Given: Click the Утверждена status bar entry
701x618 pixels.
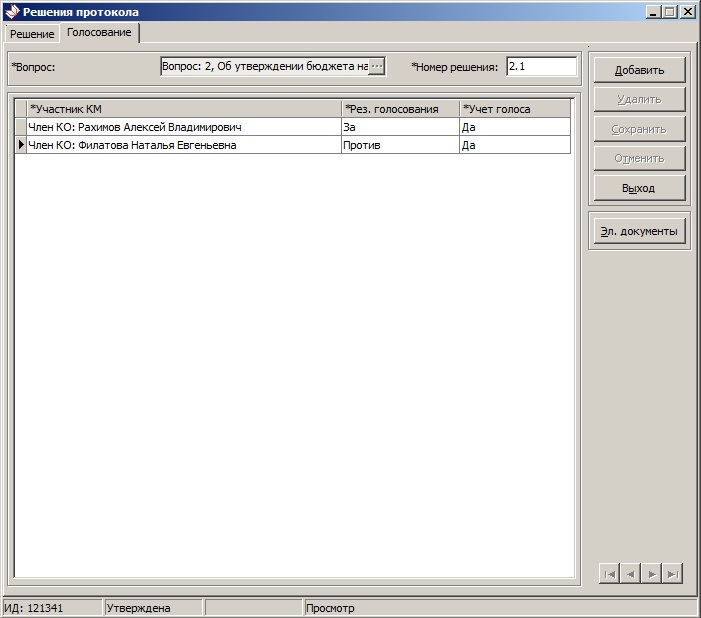Looking at the screenshot, I should point(153,608).
